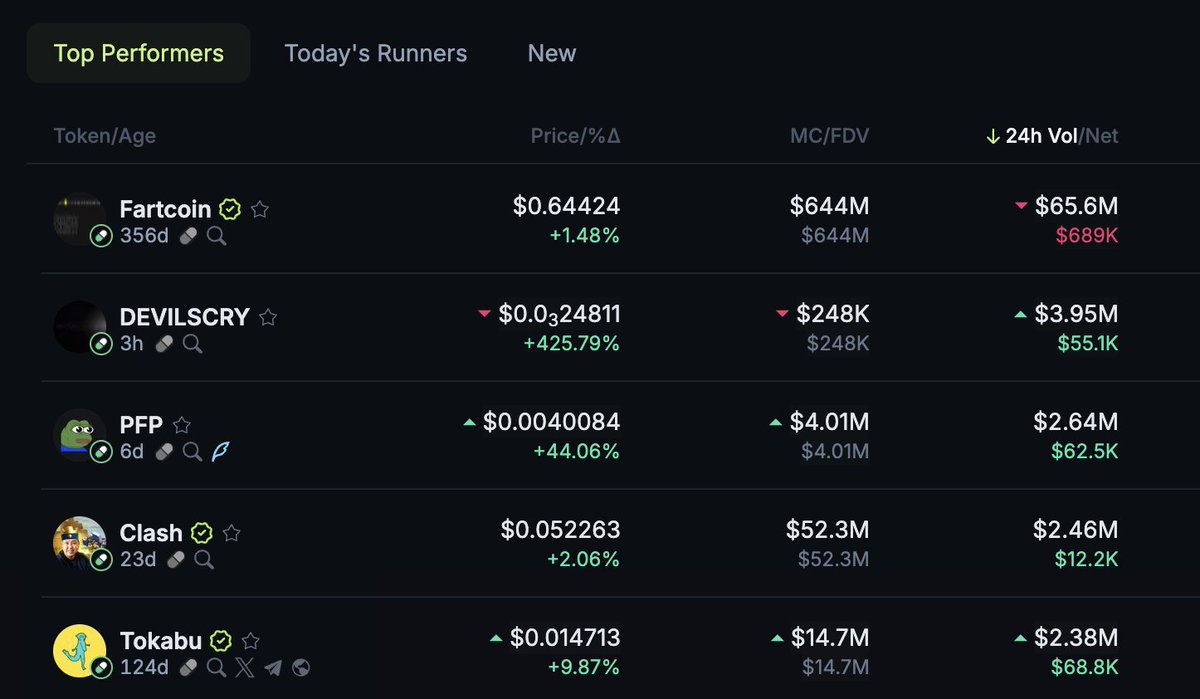Select the Top Performers tab
The height and width of the screenshot is (699, 1200).
click(x=139, y=53)
